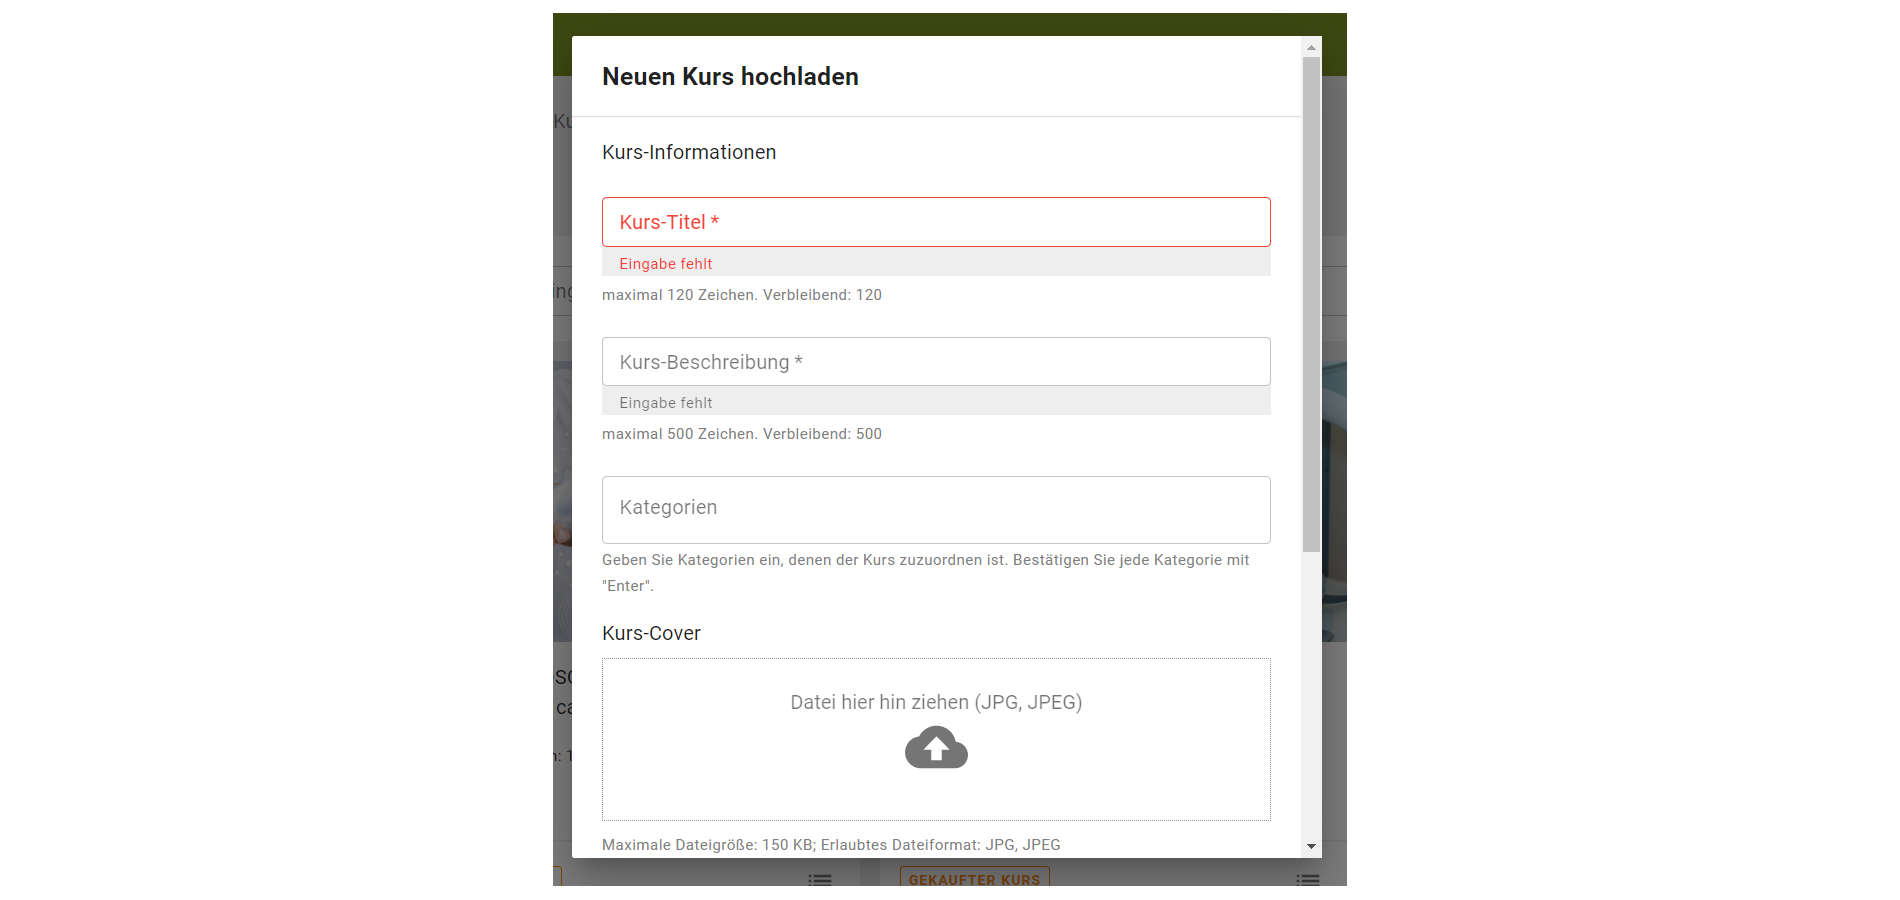Click the 'Maximale Dateigröße: 150 KB' hint

point(831,845)
